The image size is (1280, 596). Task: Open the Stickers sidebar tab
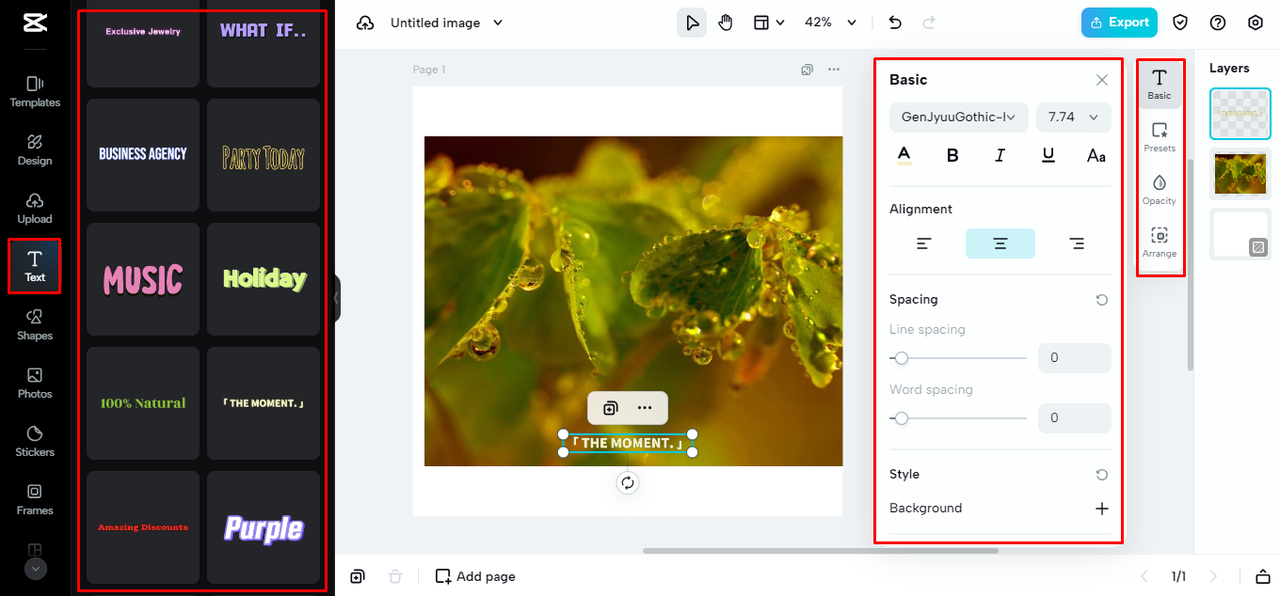pyautogui.click(x=35, y=441)
